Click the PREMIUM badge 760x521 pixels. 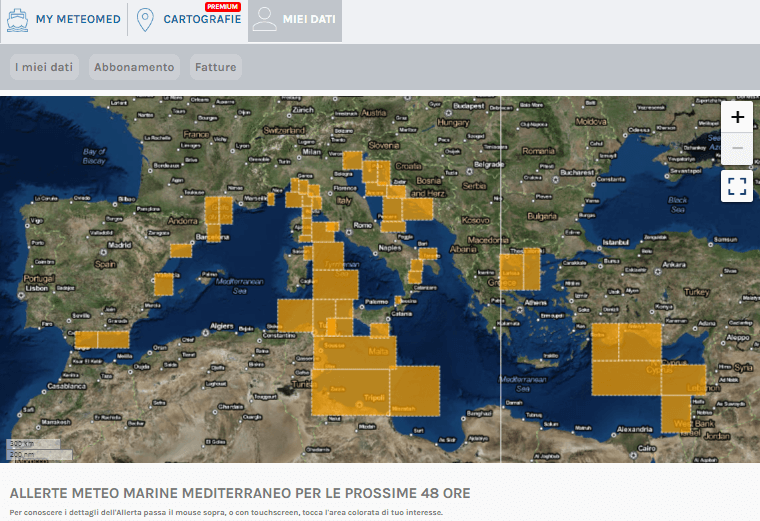[222, 7]
